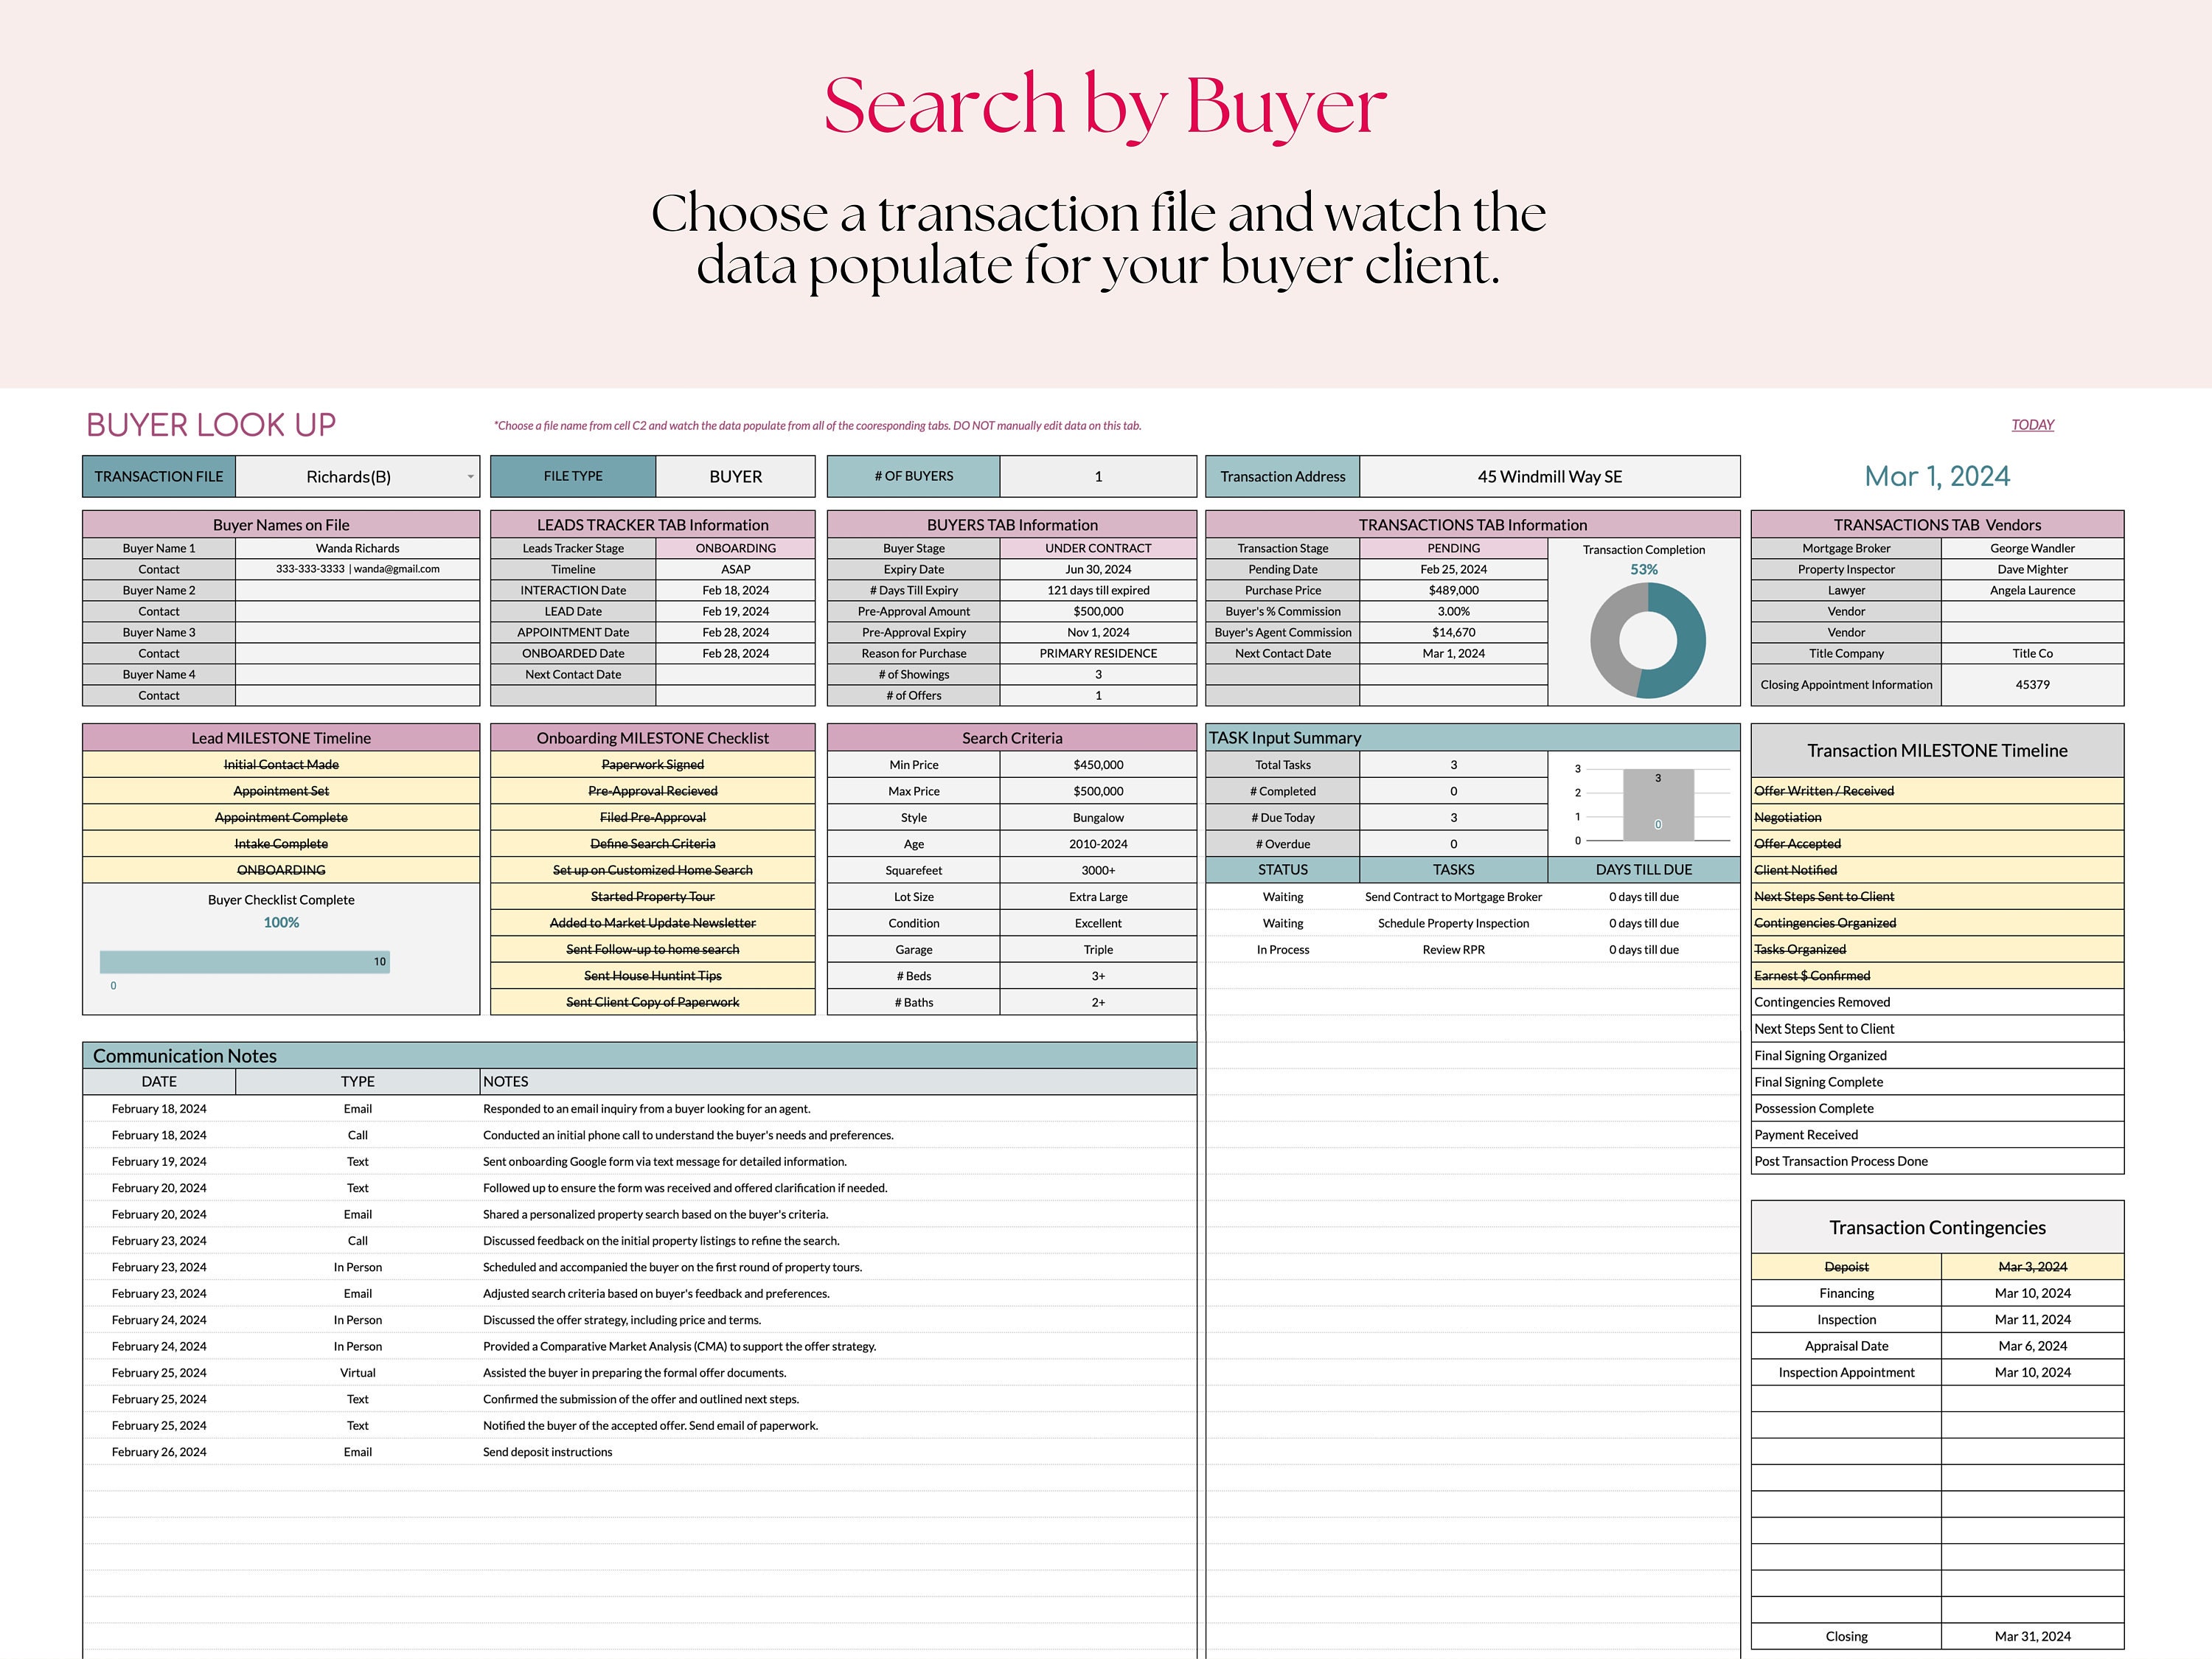
Task: Click the PENDING transaction stage cell
Action: (1453, 548)
